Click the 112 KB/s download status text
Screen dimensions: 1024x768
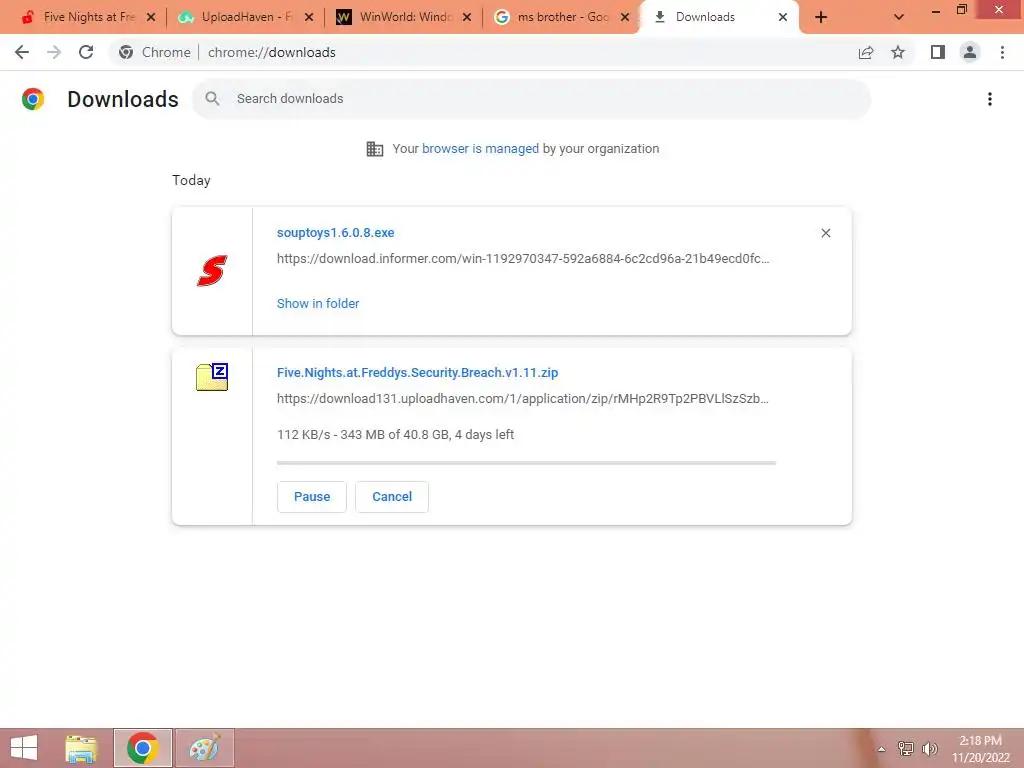[x=395, y=435]
